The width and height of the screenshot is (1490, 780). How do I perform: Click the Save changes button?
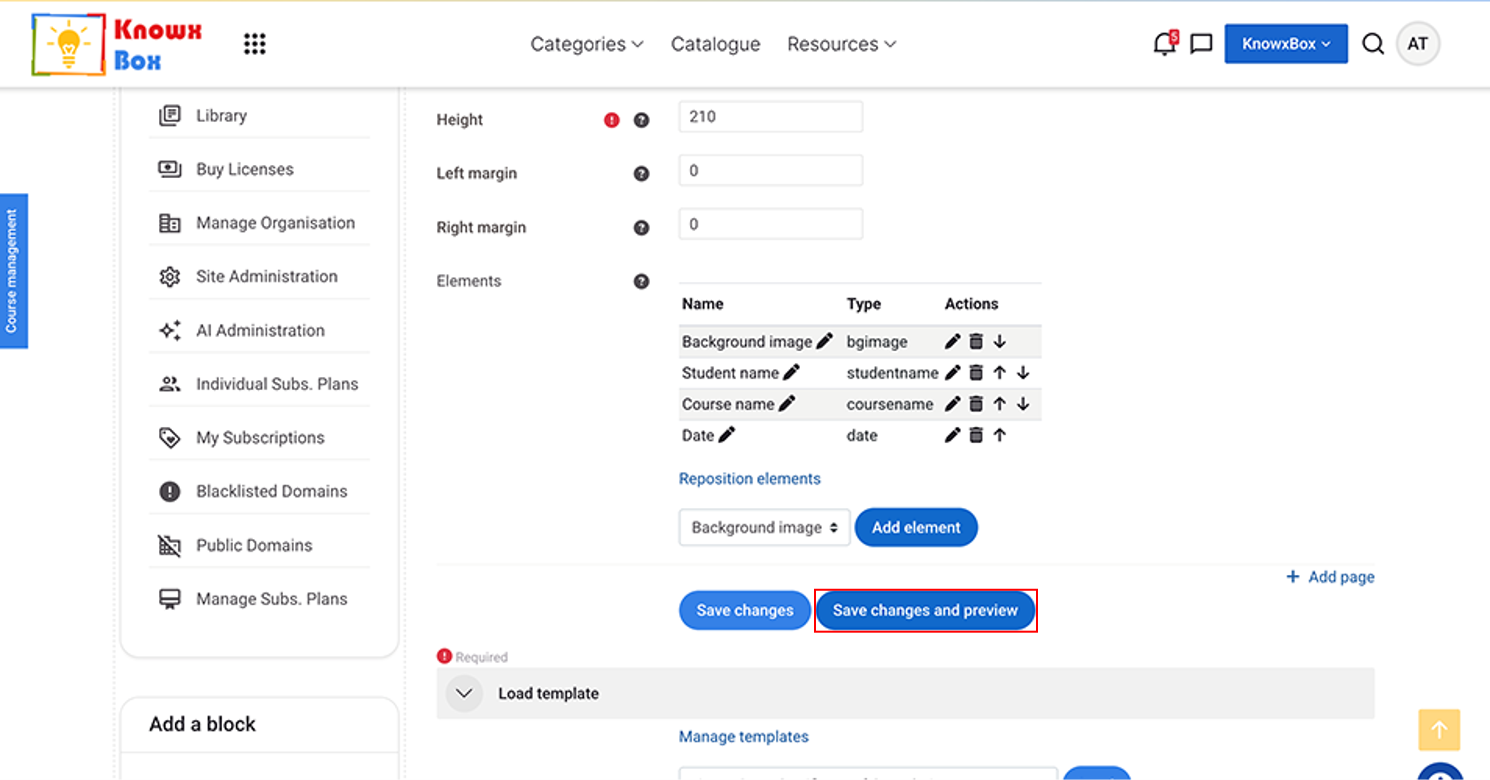pyautogui.click(x=745, y=610)
